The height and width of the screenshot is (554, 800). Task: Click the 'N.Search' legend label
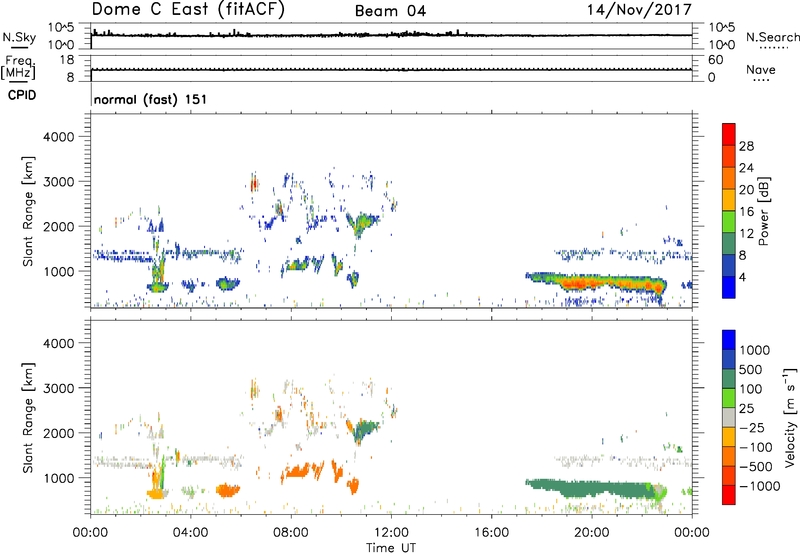point(772,37)
